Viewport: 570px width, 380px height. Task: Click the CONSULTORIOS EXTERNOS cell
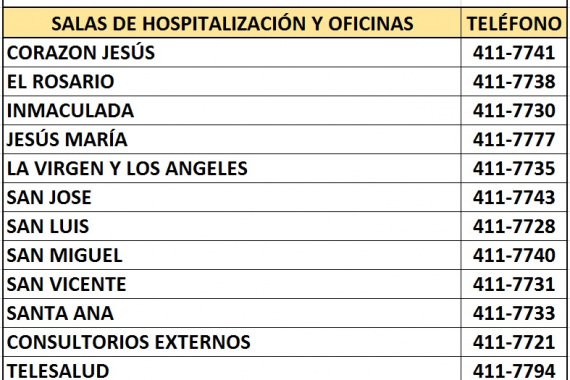[x=232, y=342]
